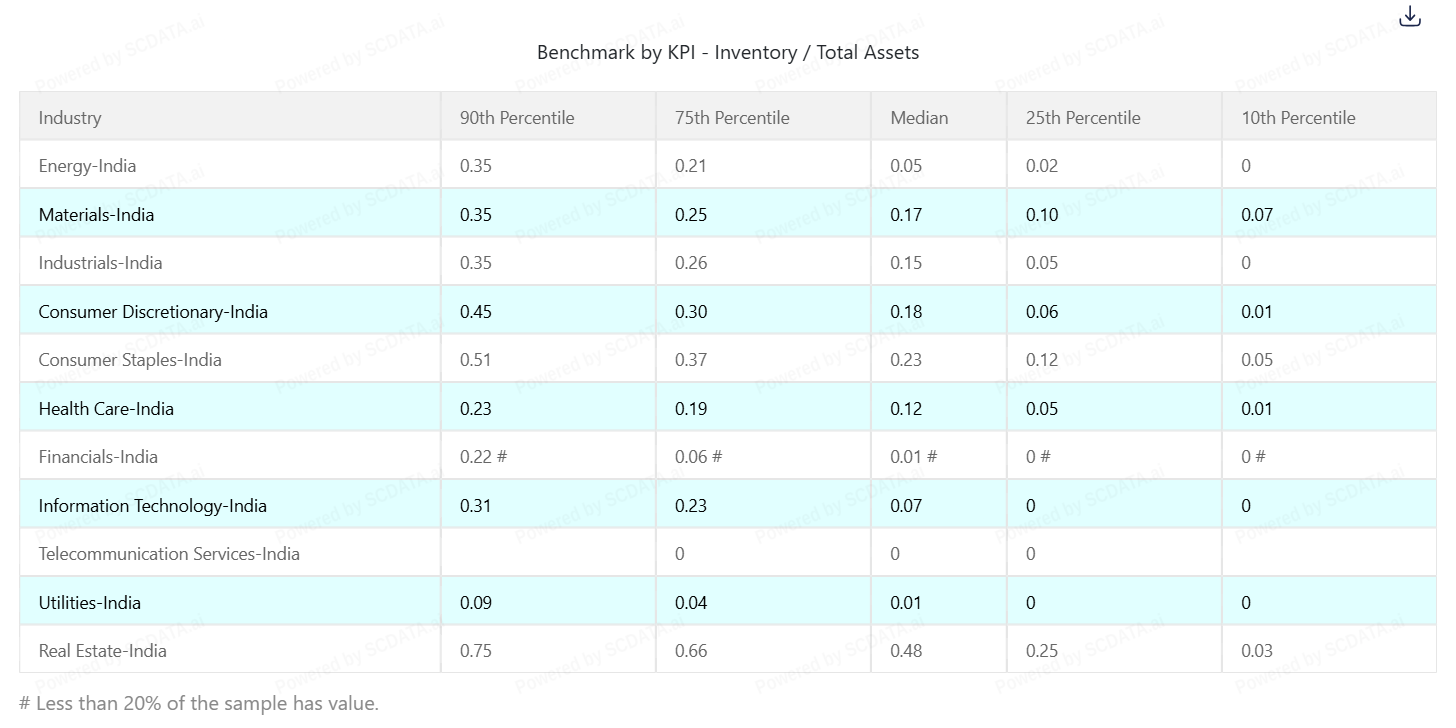Click the 10th Percentile column header
The width and height of the screenshot is (1456, 728).
tap(1298, 117)
